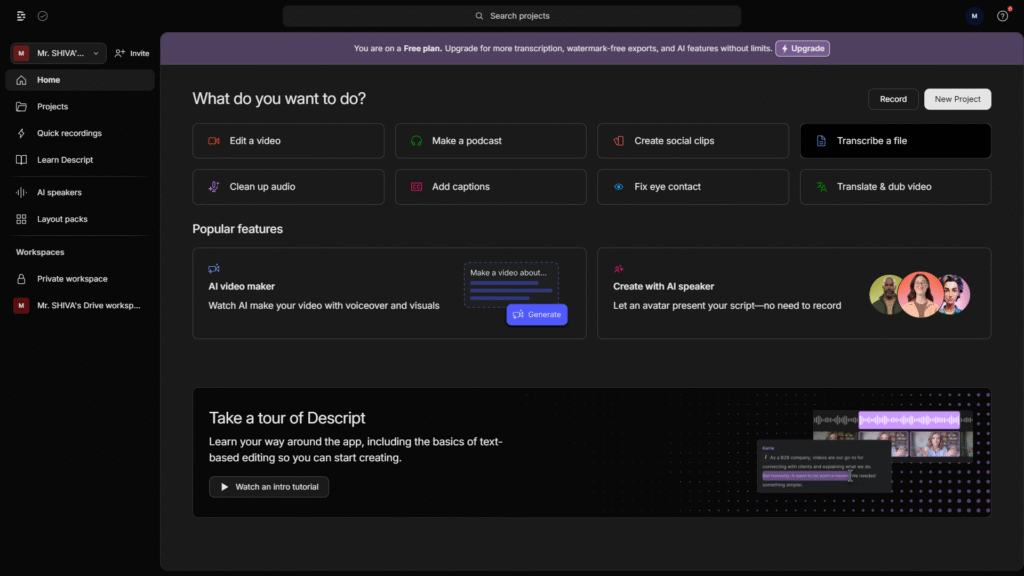Viewport: 1024px width, 576px height.
Task: Click the Mr. SHIVA's Drive workspace avatar icon
Action: pos(22,306)
